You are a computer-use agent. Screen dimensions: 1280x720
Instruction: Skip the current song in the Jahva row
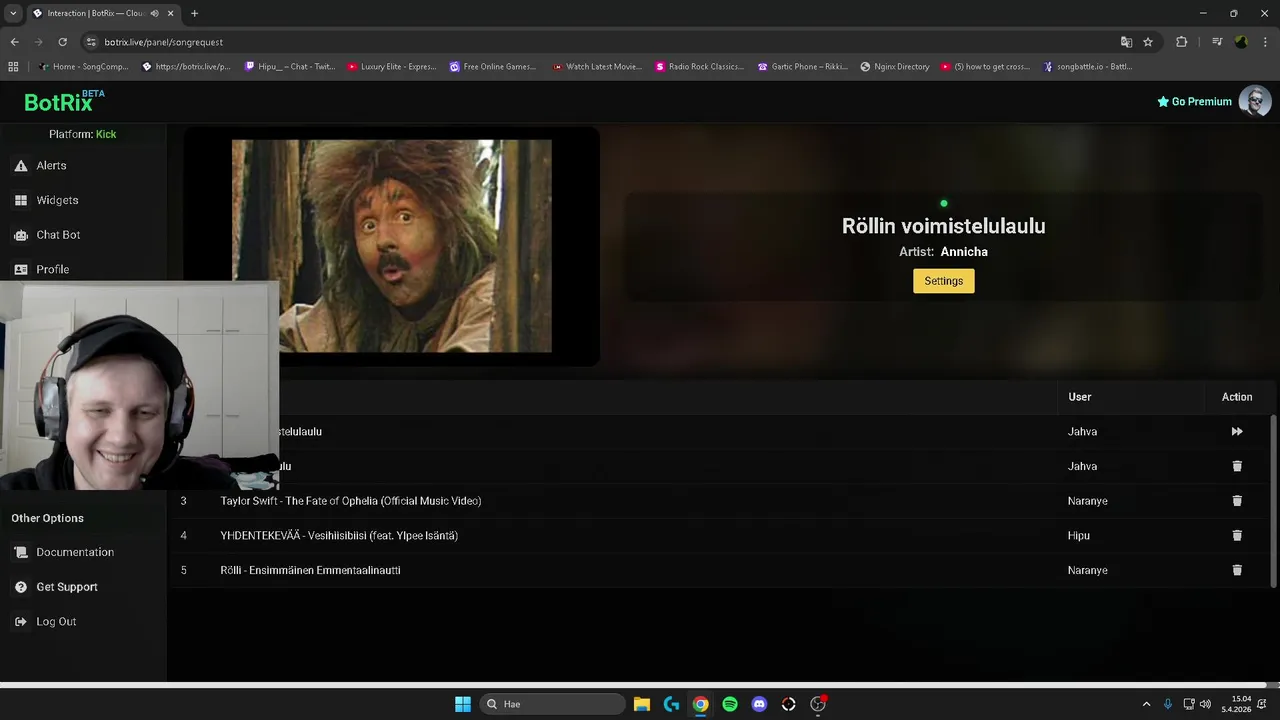(x=1237, y=432)
